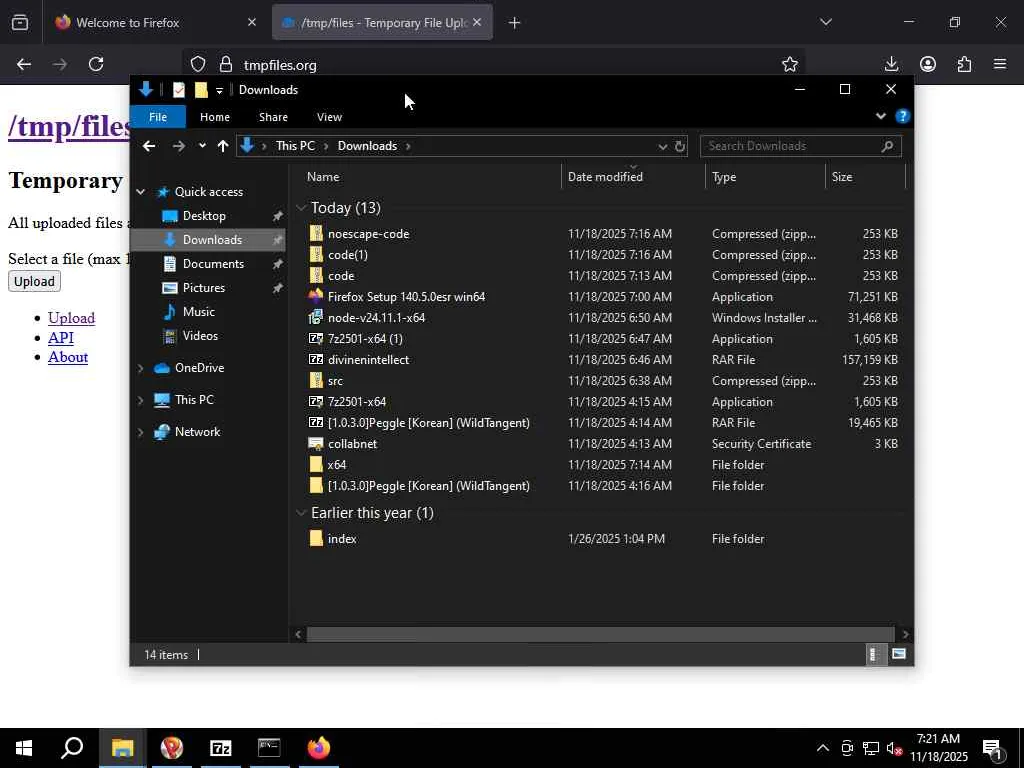Follow the Upload link in list
1024x768 pixels.
[x=71, y=318]
